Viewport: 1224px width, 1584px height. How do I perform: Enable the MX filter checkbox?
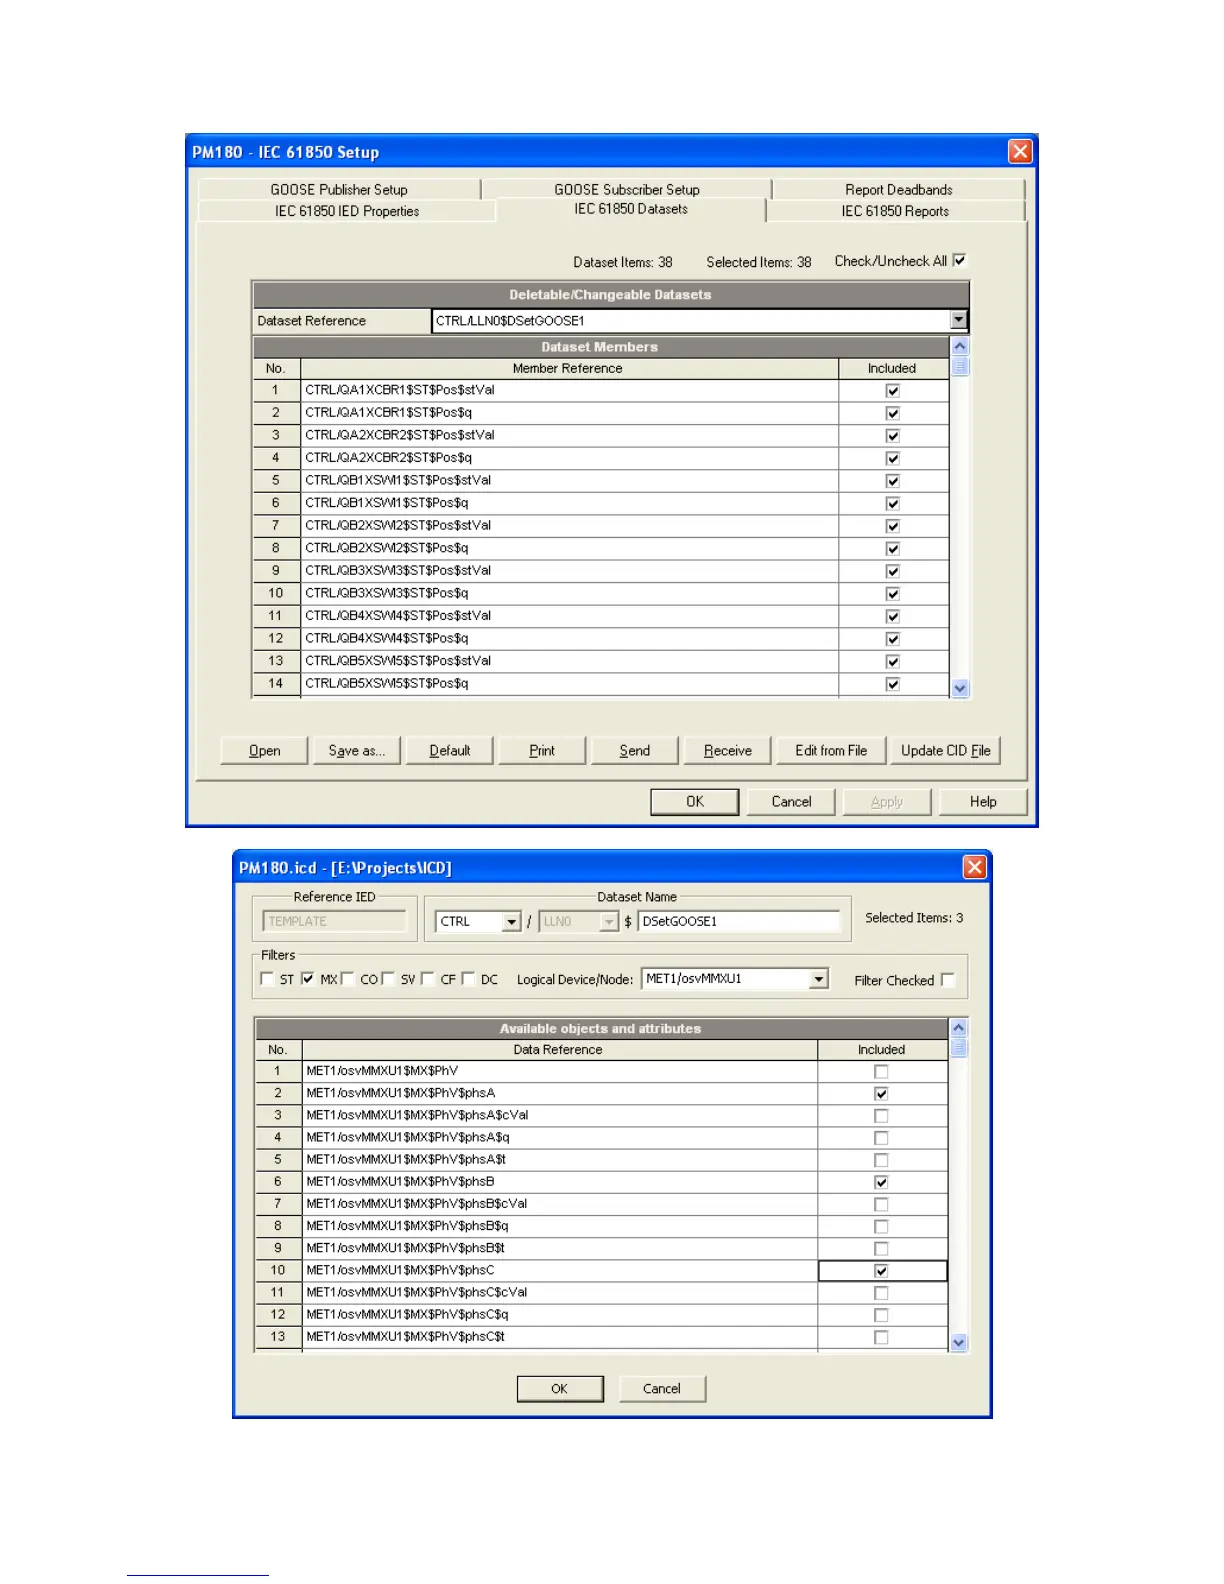point(308,979)
